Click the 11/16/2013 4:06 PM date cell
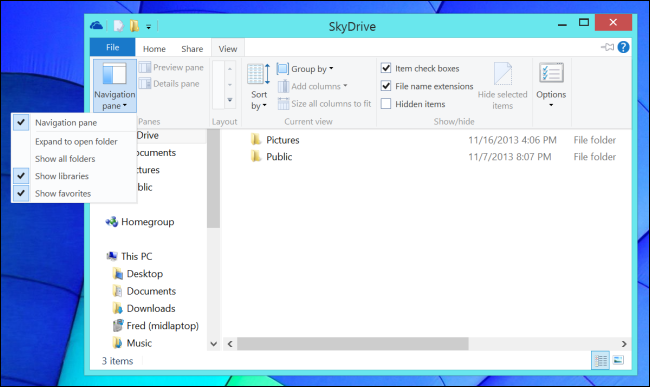This screenshot has height=387, width=650. point(512,140)
